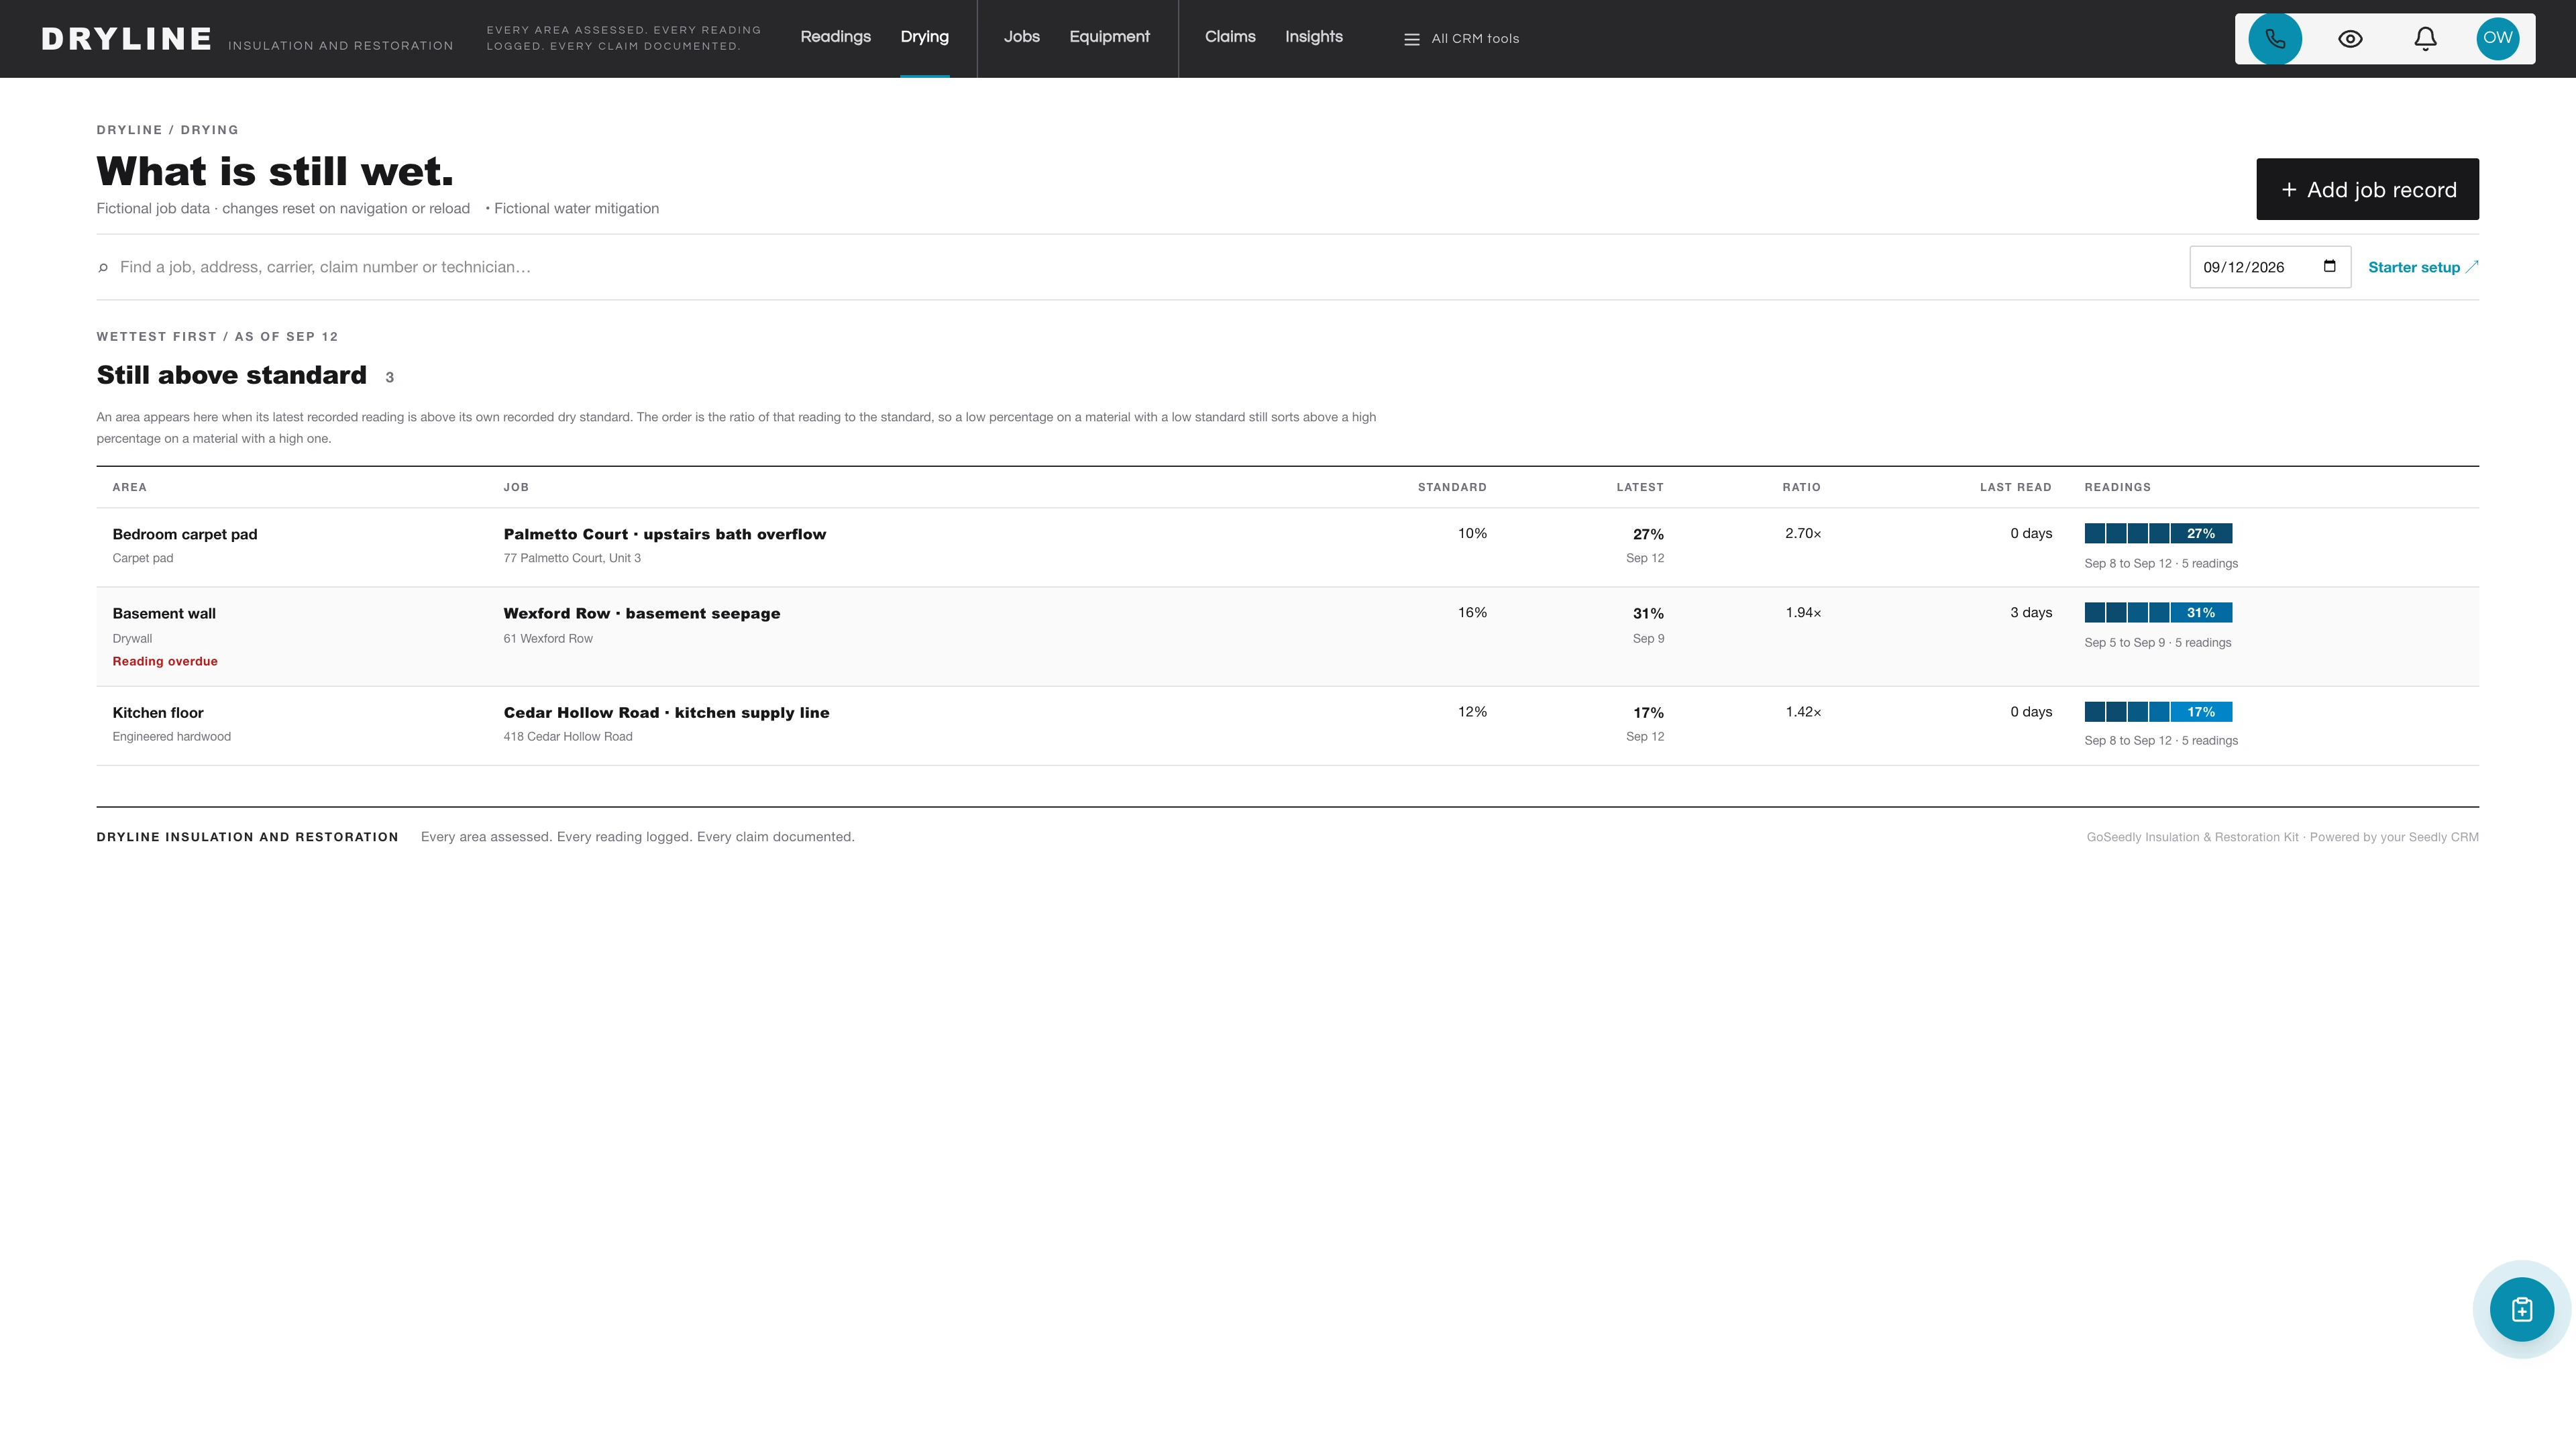The height and width of the screenshot is (1449, 2576).
Task: Open Cedar Hollow Road kitchen supply line job
Action: (x=666, y=712)
